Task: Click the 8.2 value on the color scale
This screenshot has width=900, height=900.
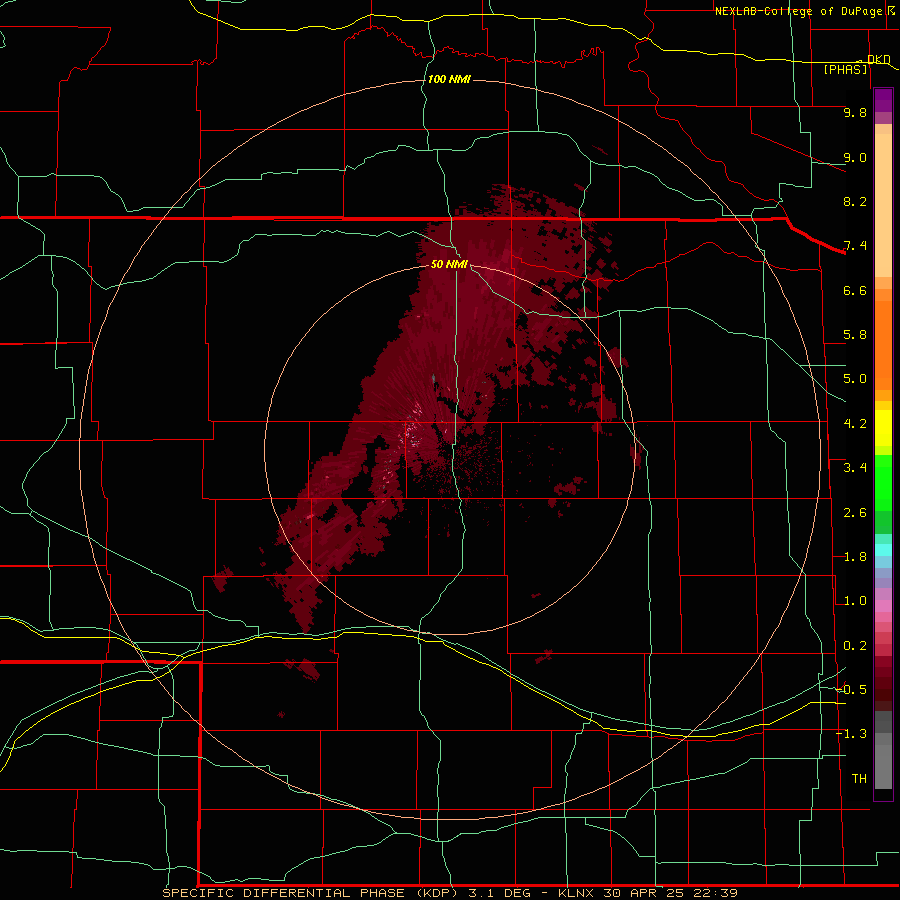Action: click(855, 201)
